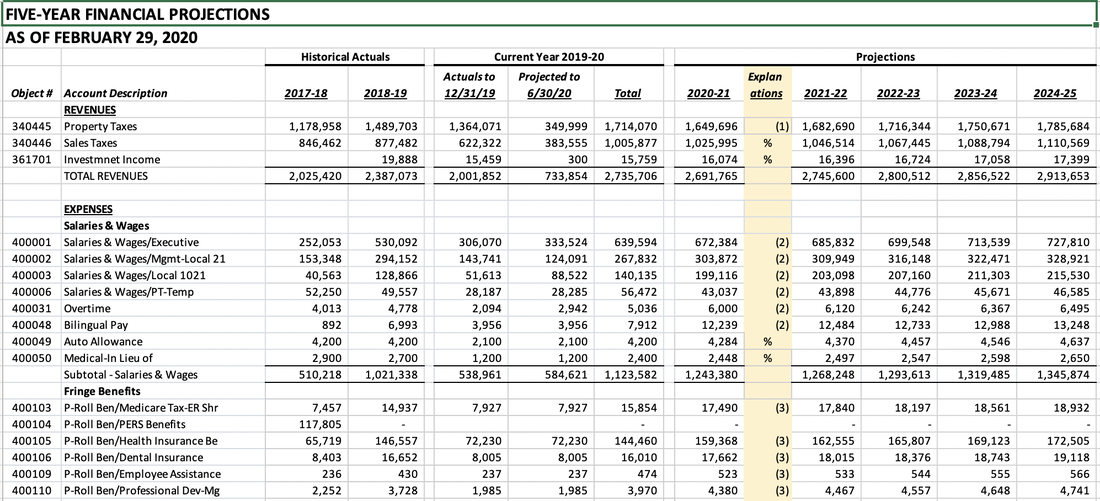Click Salaries & Wages/Local 1021 description
The image size is (1100, 501).
134,275
